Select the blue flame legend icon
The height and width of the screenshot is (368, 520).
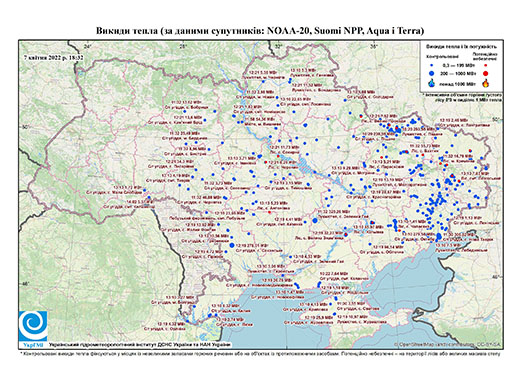point(432,83)
